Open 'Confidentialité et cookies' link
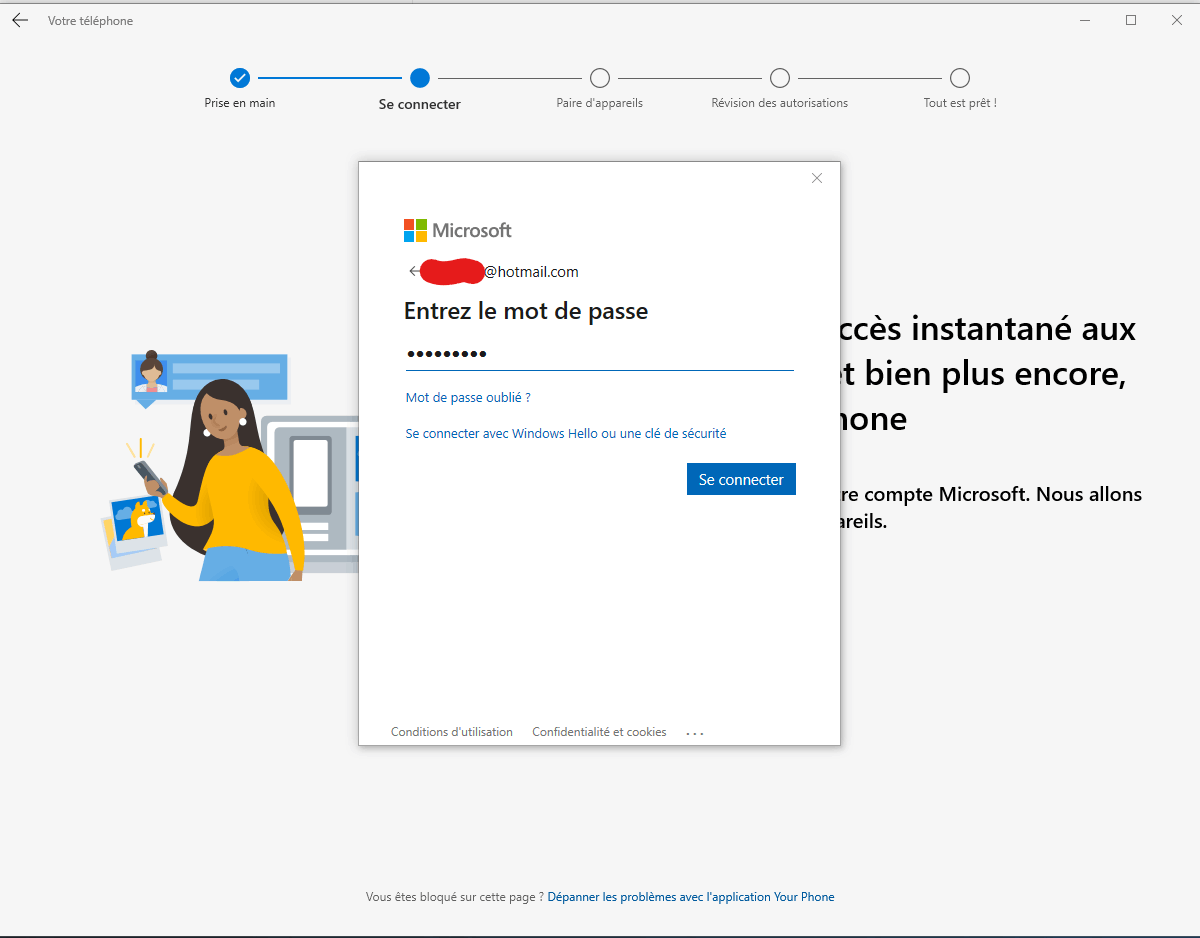The image size is (1200, 938). (x=599, y=732)
